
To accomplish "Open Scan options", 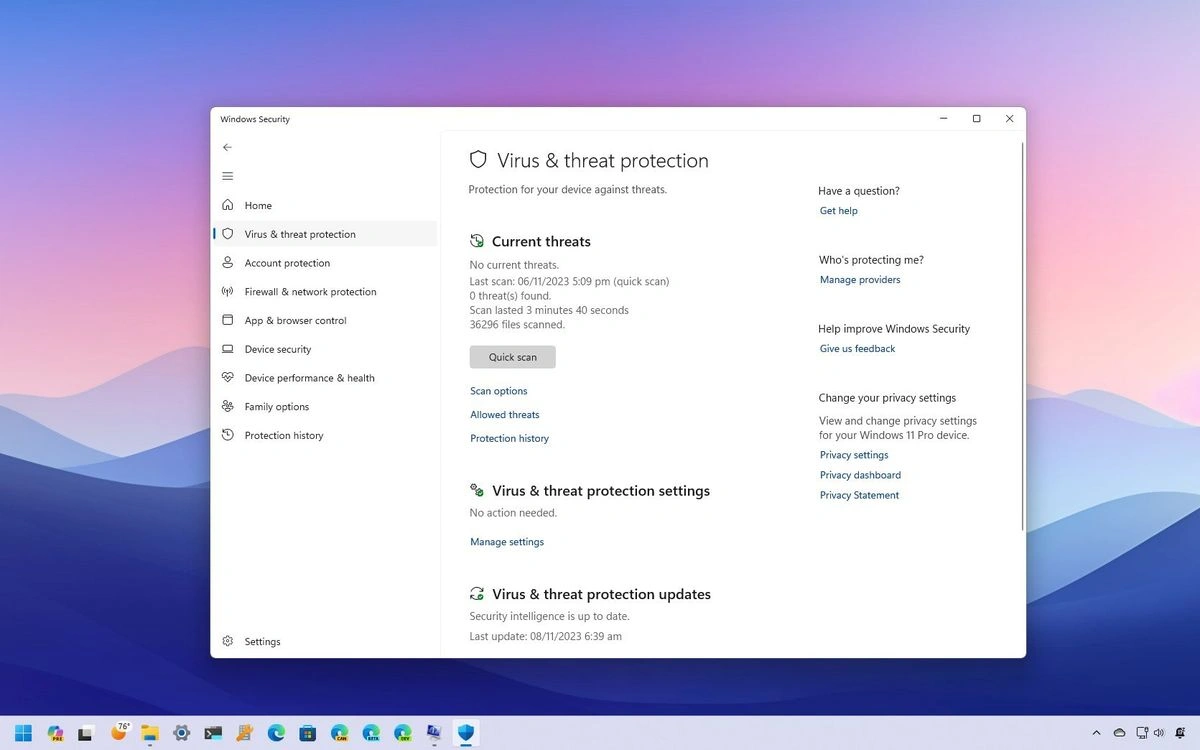I will (498, 390).
